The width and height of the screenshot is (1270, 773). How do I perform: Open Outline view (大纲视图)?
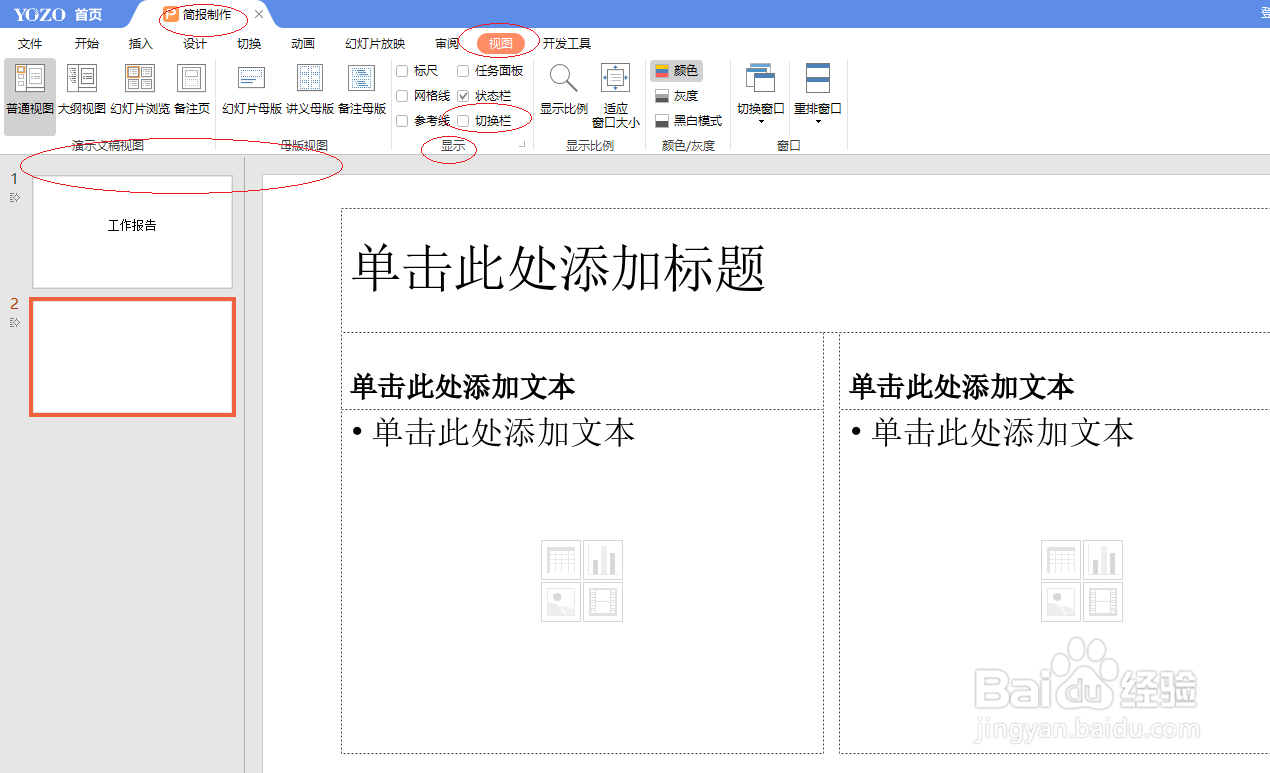click(82, 89)
